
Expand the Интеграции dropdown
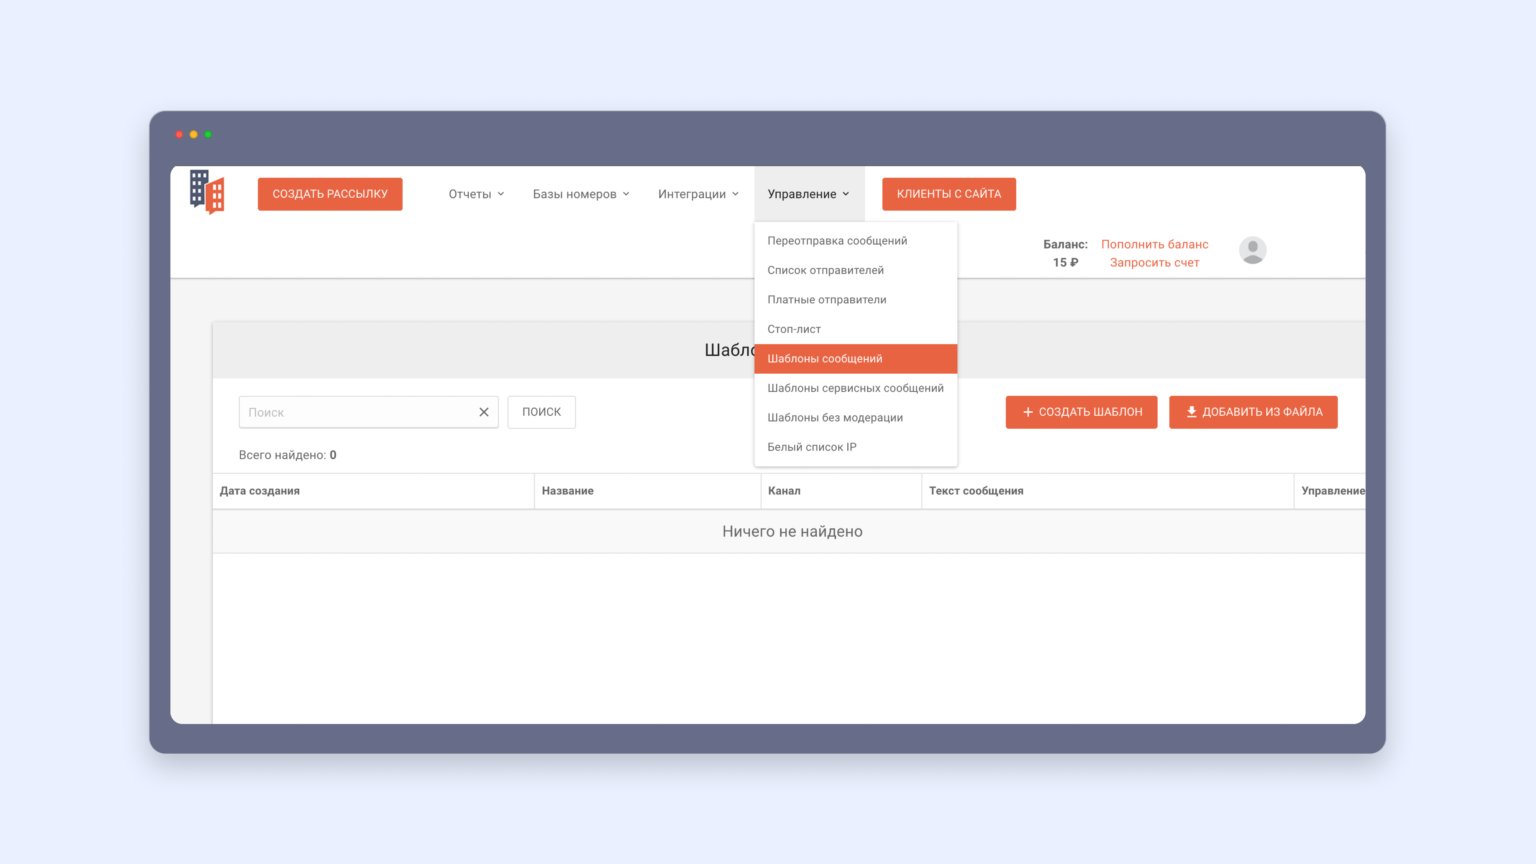[x=698, y=194]
